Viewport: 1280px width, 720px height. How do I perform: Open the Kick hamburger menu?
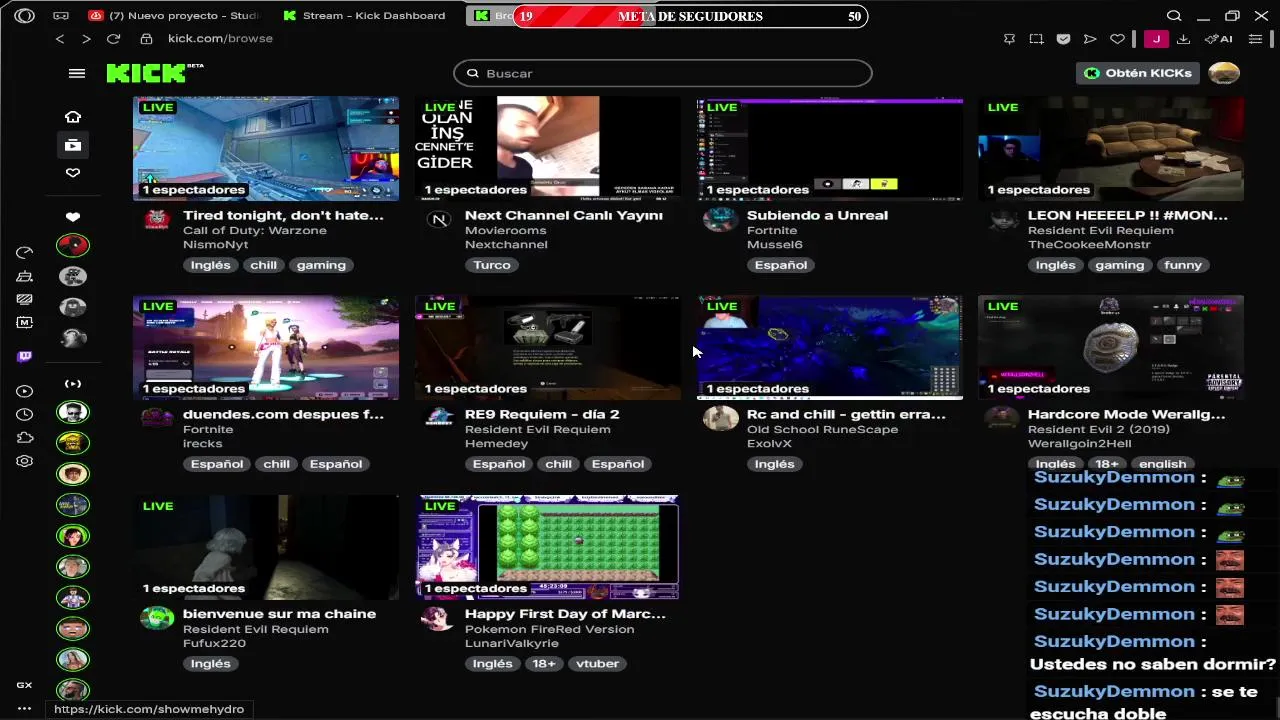click(77, 73)
